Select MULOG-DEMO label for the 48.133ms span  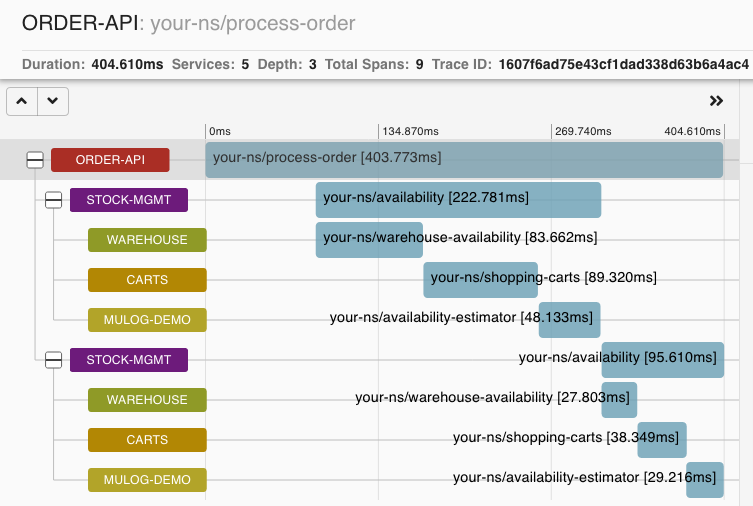point(147,320)
